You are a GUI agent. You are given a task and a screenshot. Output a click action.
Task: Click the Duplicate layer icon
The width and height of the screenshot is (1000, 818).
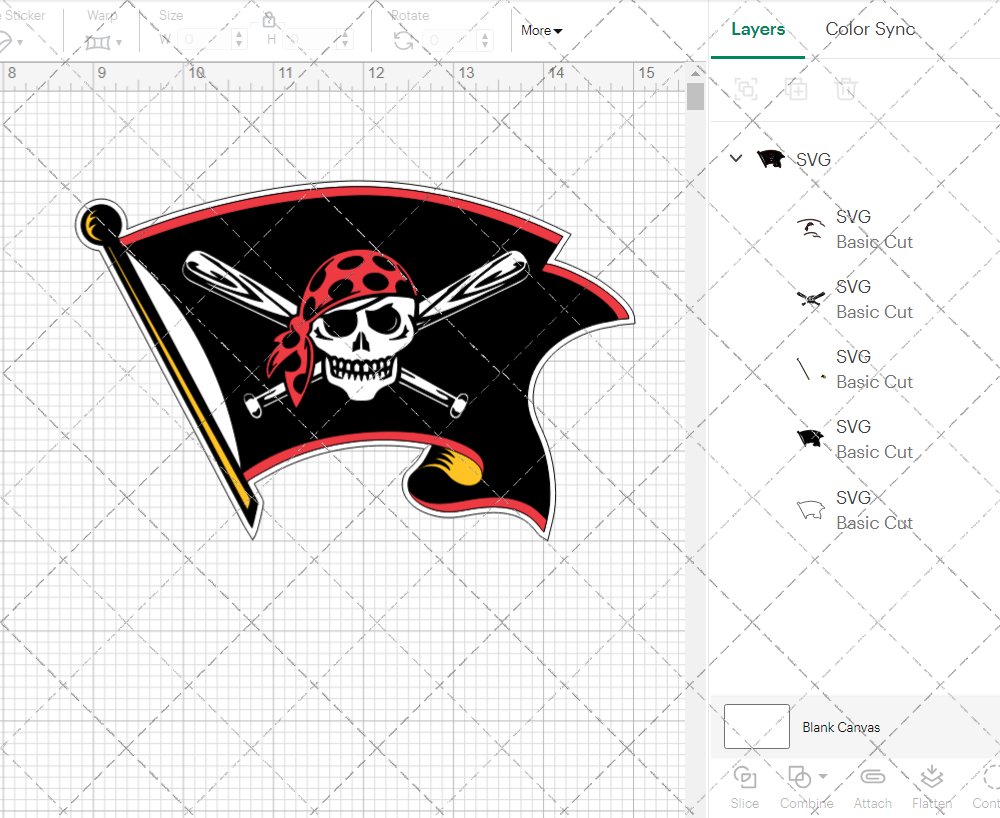click(796, 89)
